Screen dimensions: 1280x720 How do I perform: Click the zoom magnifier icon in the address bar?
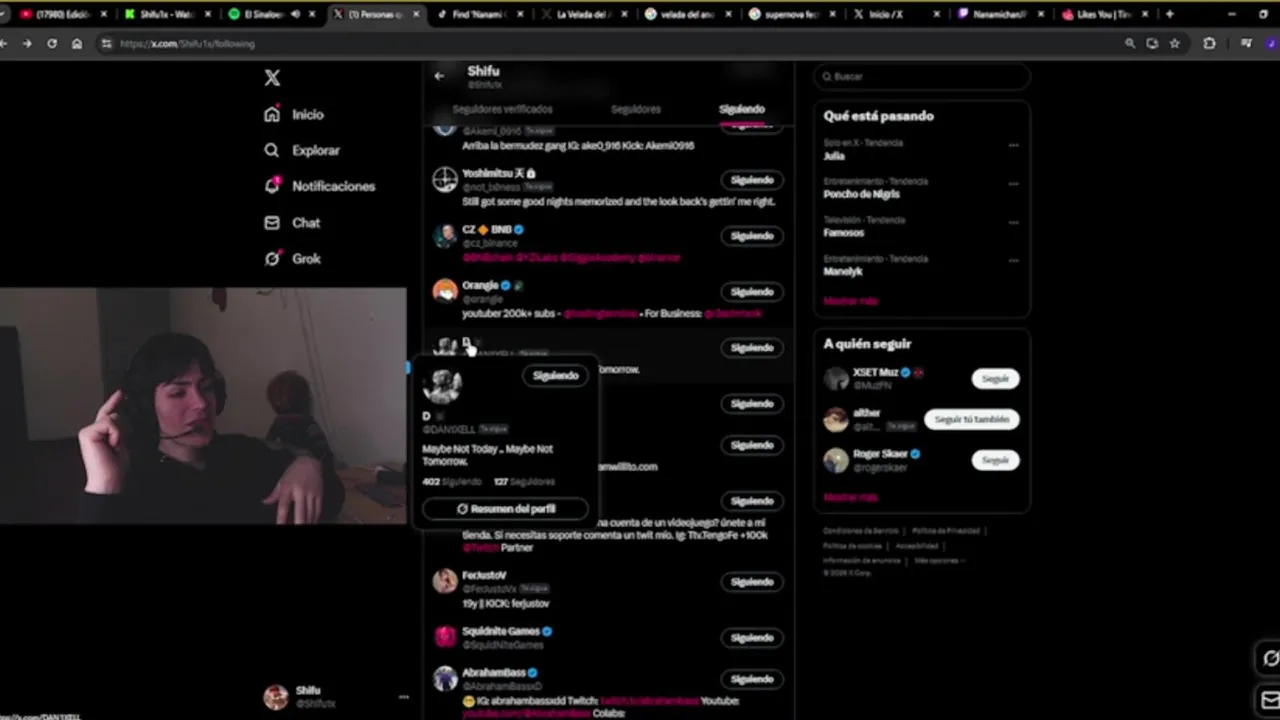tap(1130, 44)
